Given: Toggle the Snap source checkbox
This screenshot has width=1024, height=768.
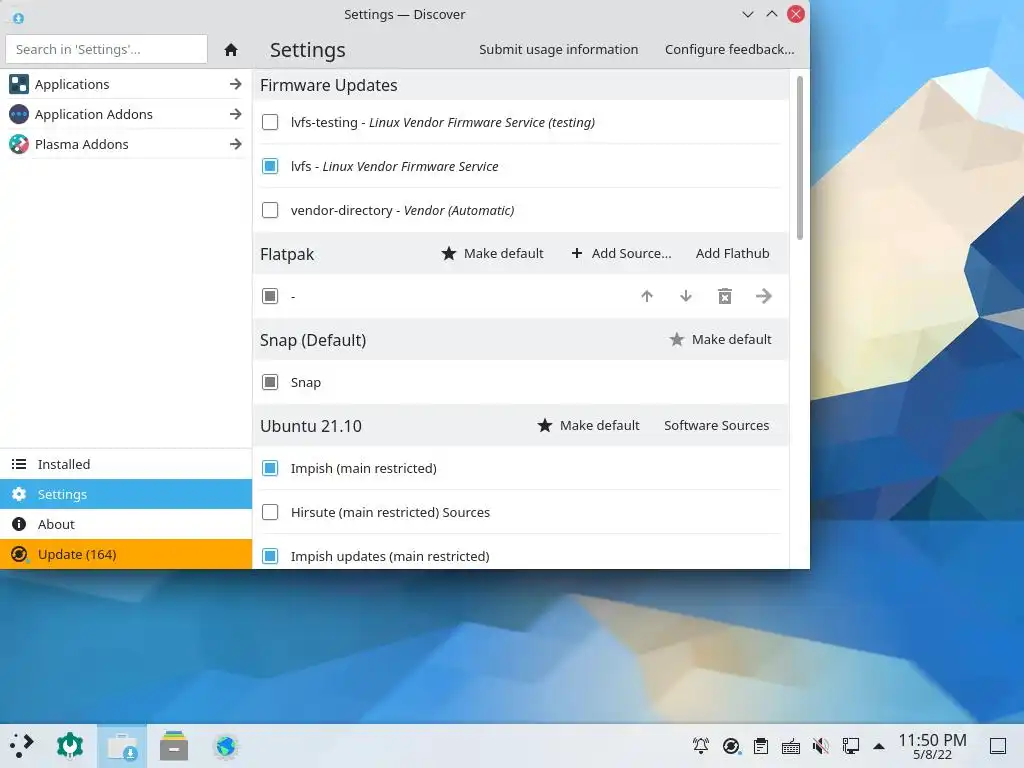Looking at the screenshot, I should pyautogui.click(x=270, y=383).
